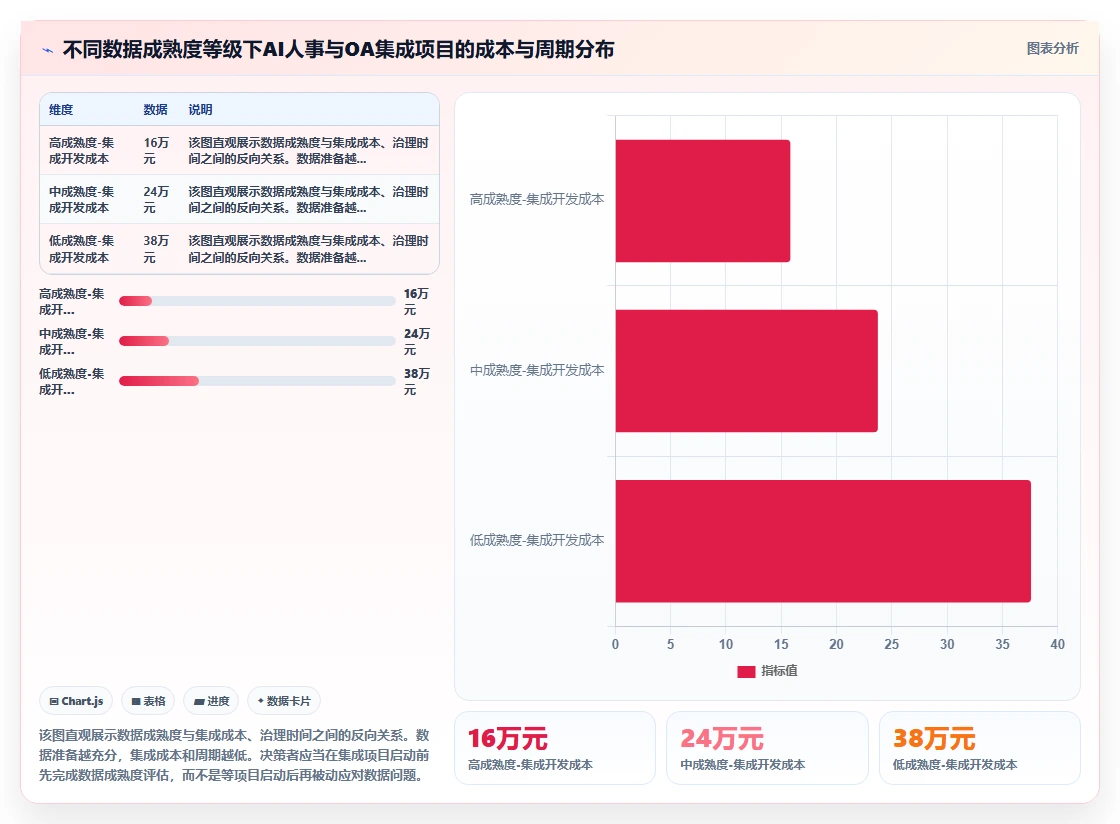This screenshot has height=824, width=1120.
Task: Click the 图表分析 label in header
Action: pyautogui.click(x=1052, y=49)
